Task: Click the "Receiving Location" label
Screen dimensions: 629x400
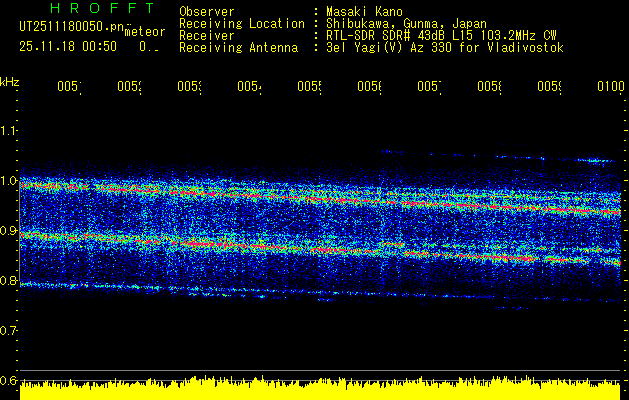Action: [242, 24]
